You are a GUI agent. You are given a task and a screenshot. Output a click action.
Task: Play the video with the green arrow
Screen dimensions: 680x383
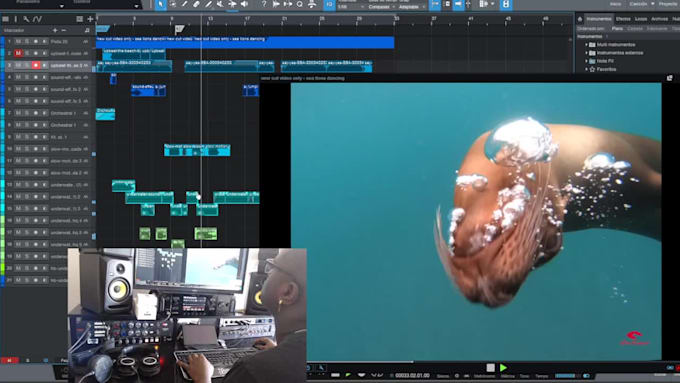point(503,368)
